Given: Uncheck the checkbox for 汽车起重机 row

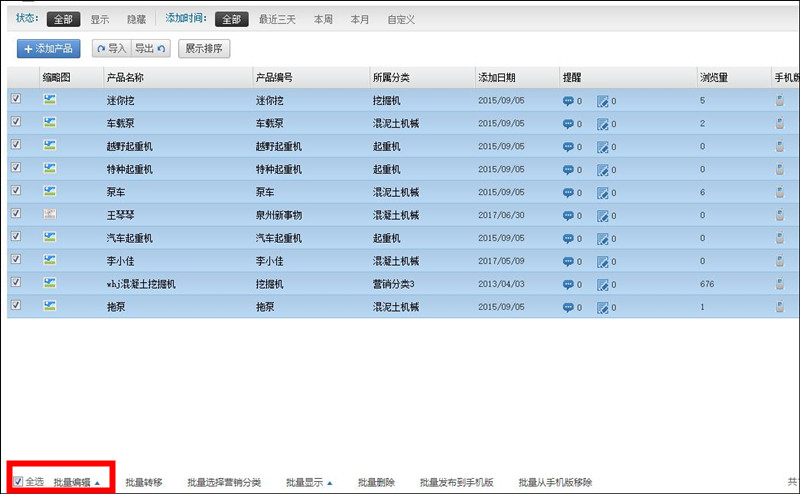Looking at the screenshot, I should pos(16,238).
